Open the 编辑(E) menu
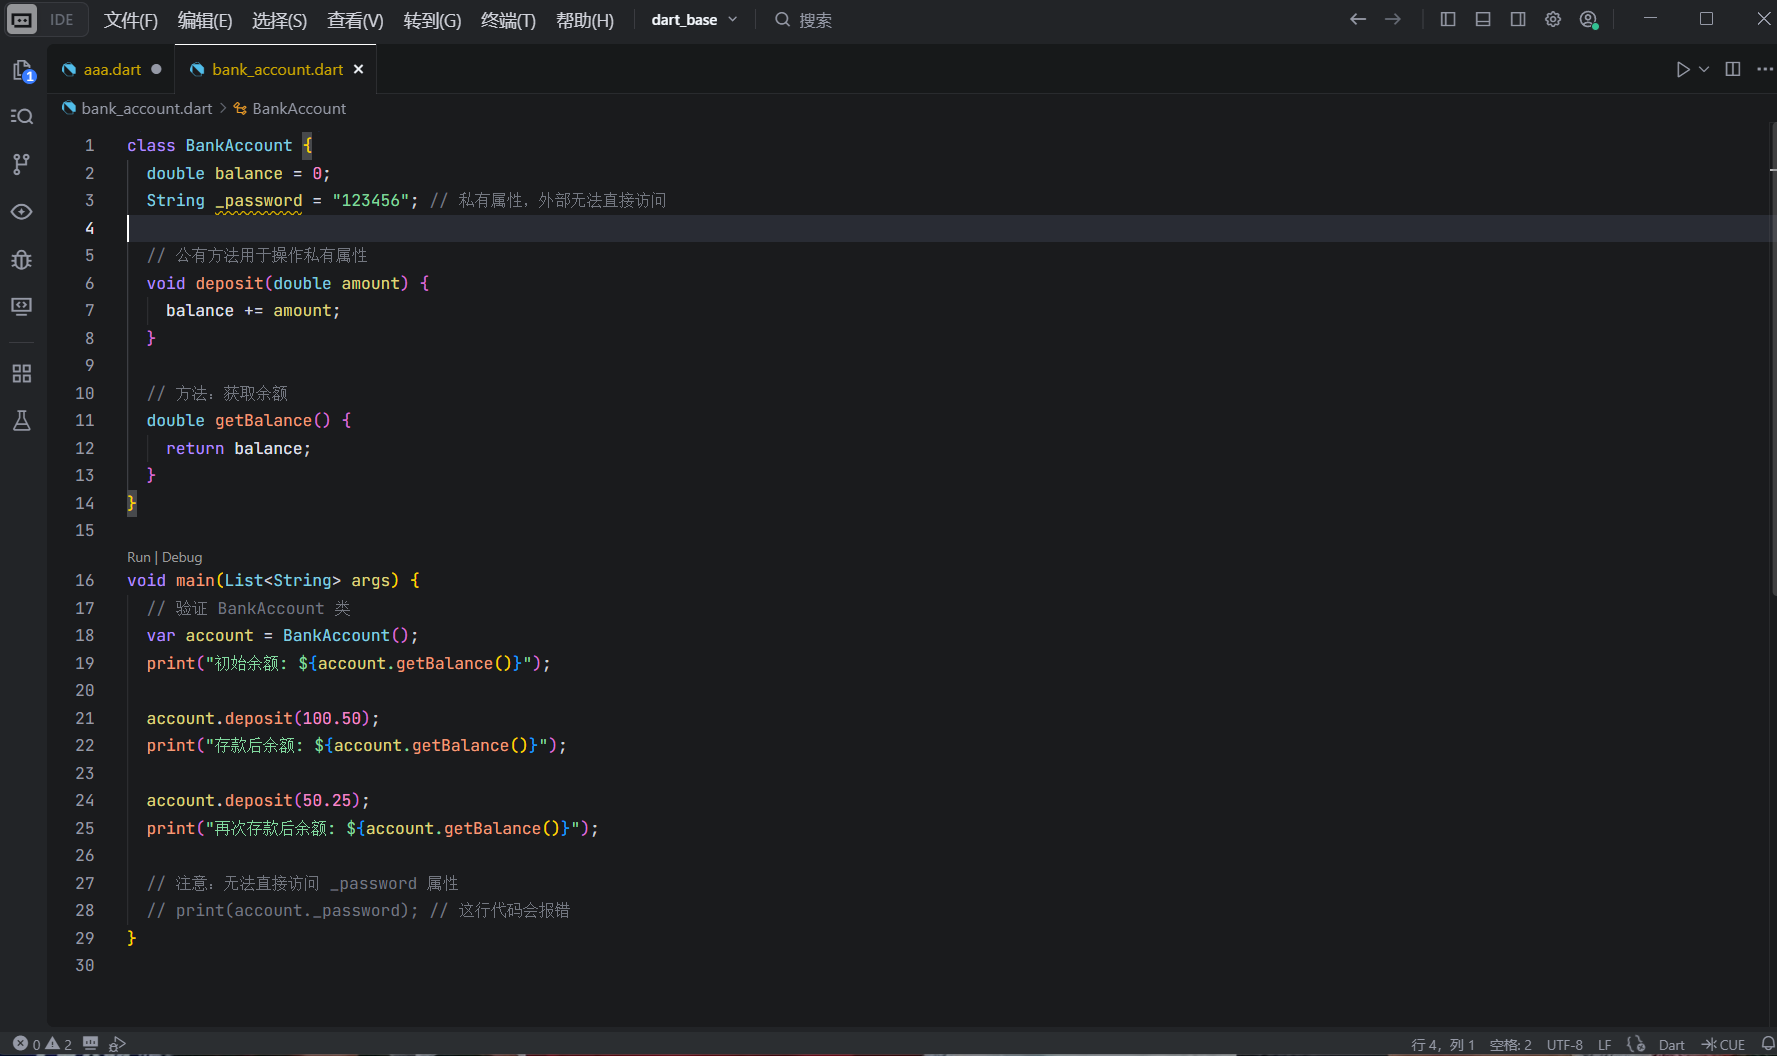The width and height of the screenshot is (1777, 1056). (205, 20)
